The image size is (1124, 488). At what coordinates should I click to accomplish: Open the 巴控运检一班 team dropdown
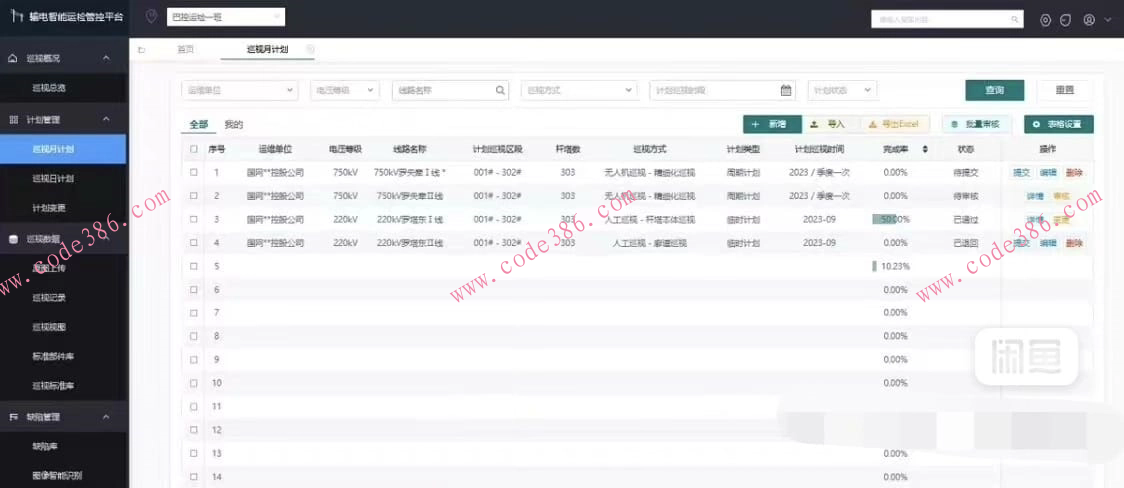coord(226,17)
